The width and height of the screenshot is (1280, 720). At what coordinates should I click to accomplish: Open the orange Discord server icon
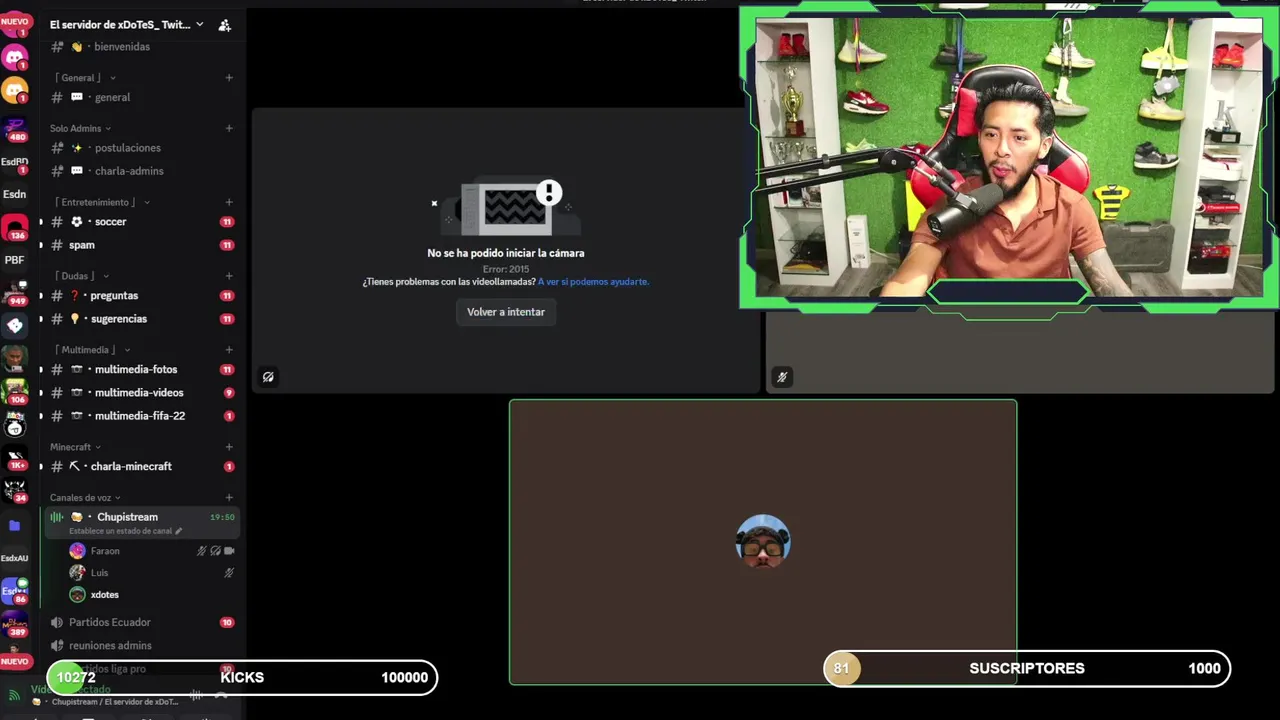[15, 92]
